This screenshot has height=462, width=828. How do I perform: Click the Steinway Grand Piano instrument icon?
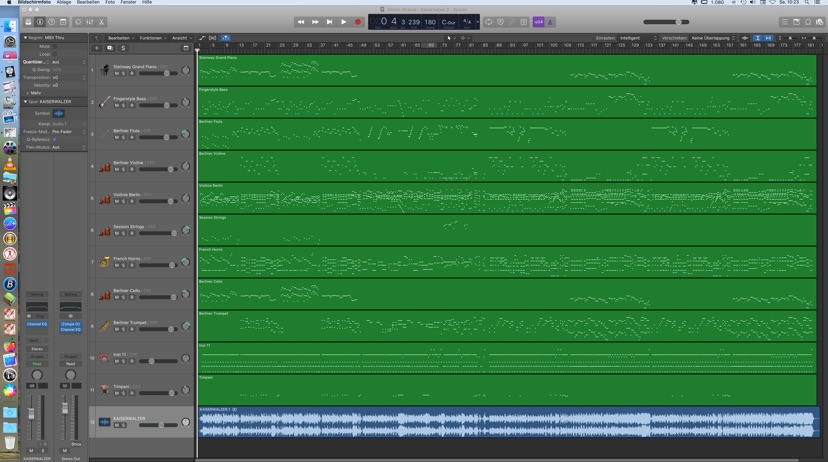[x=105, y=70]
